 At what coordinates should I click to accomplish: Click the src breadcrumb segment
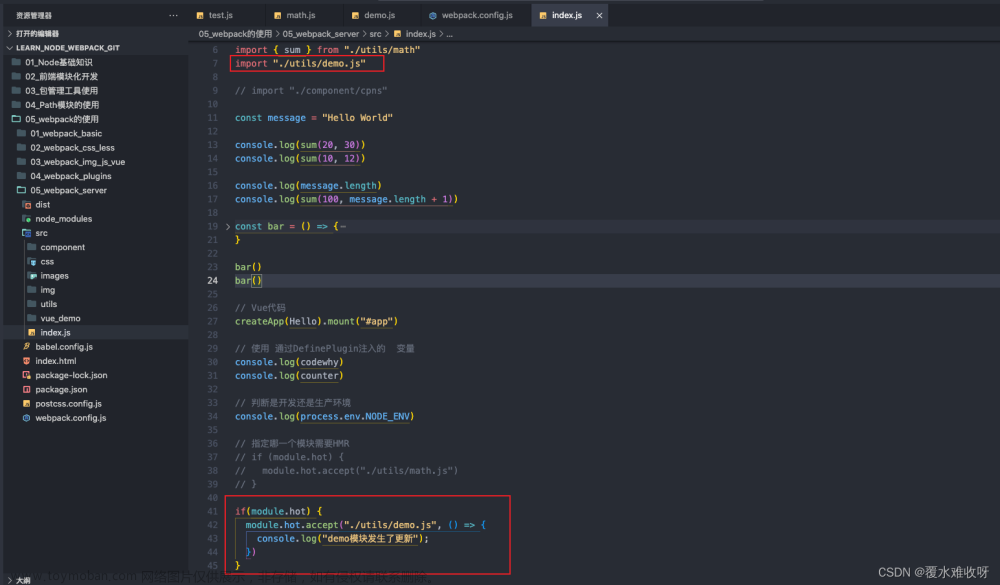tap(375, 34)
